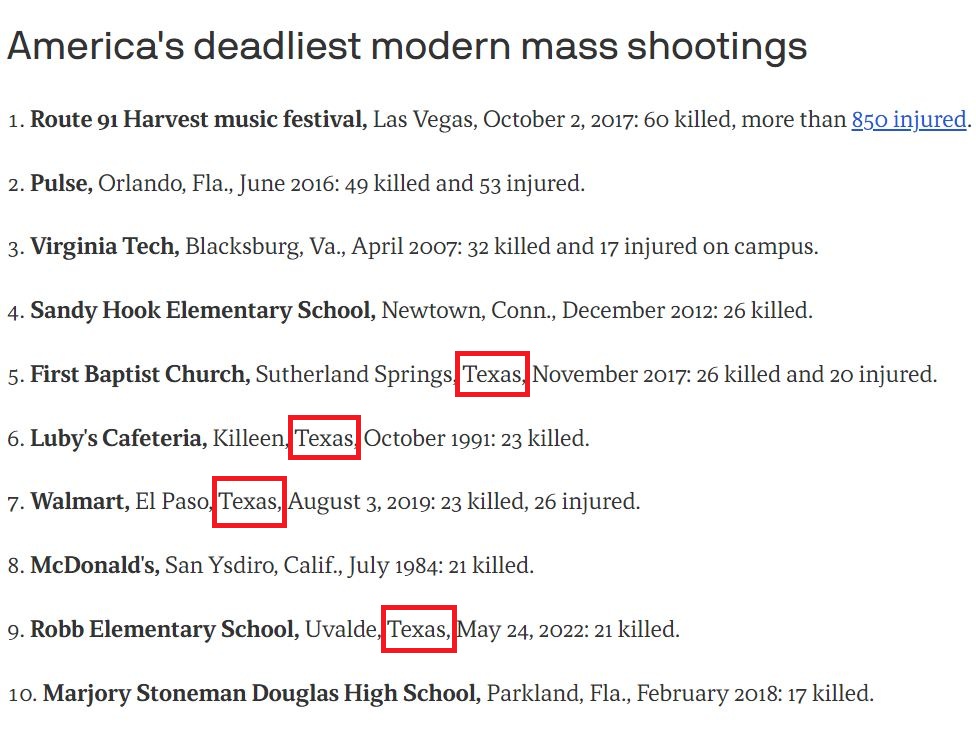Click the bold "Robb Elementary School" name
The image size is (976, 731).
tap(165, 630)
